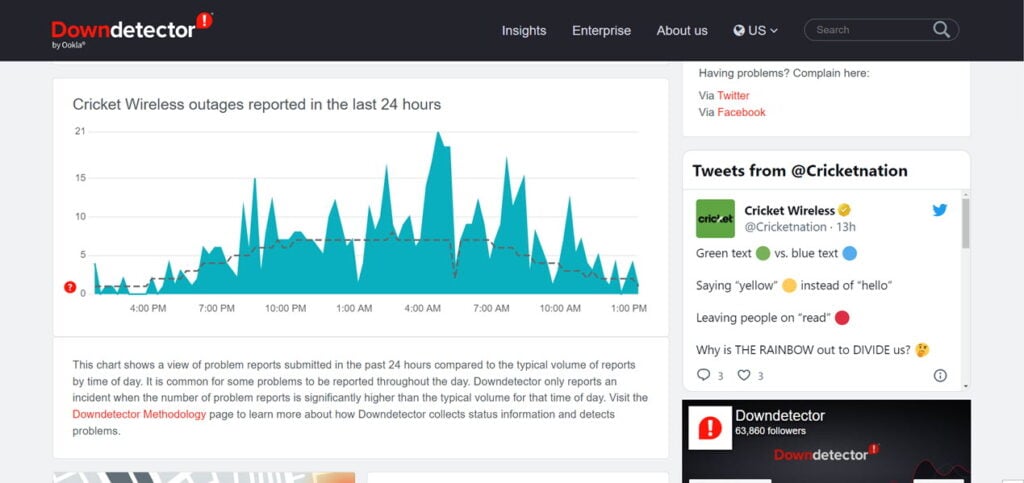Image resolution: width=1024 pixels, height=483 pixels.
Task: Click the '7:00 PM' axis label
Action: tap(216, 308)
